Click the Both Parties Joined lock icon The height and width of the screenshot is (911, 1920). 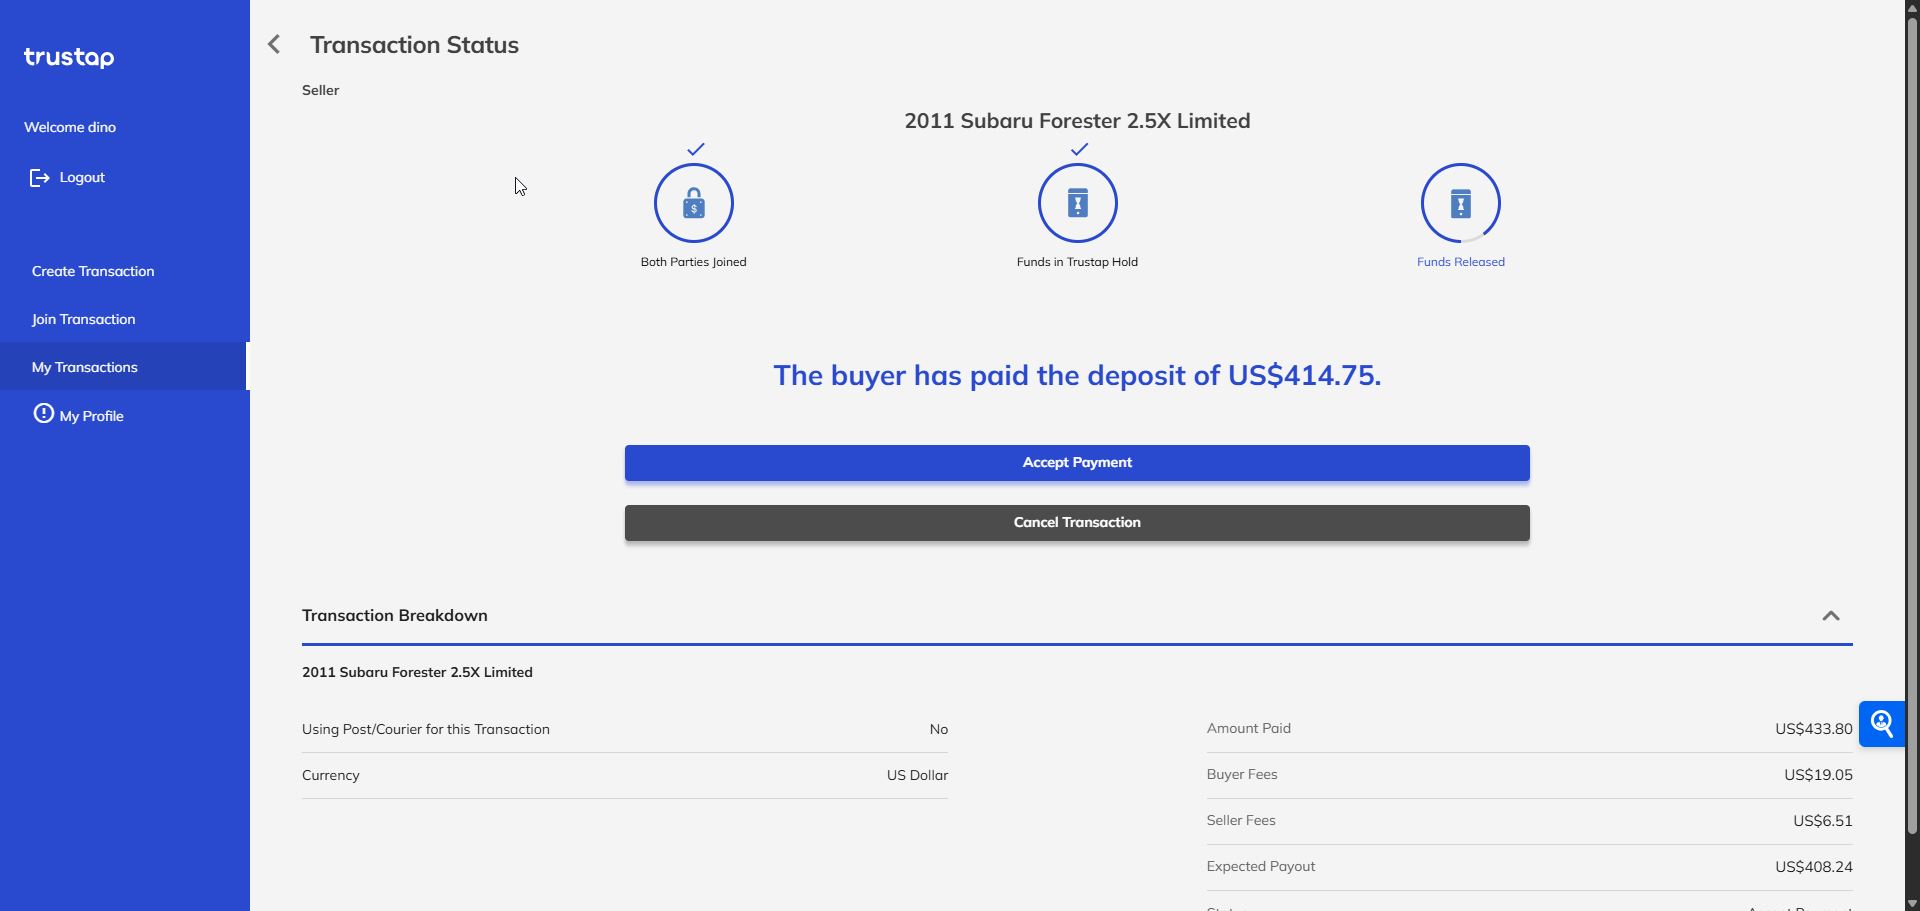pyautogui.click(x=693, y=203)
